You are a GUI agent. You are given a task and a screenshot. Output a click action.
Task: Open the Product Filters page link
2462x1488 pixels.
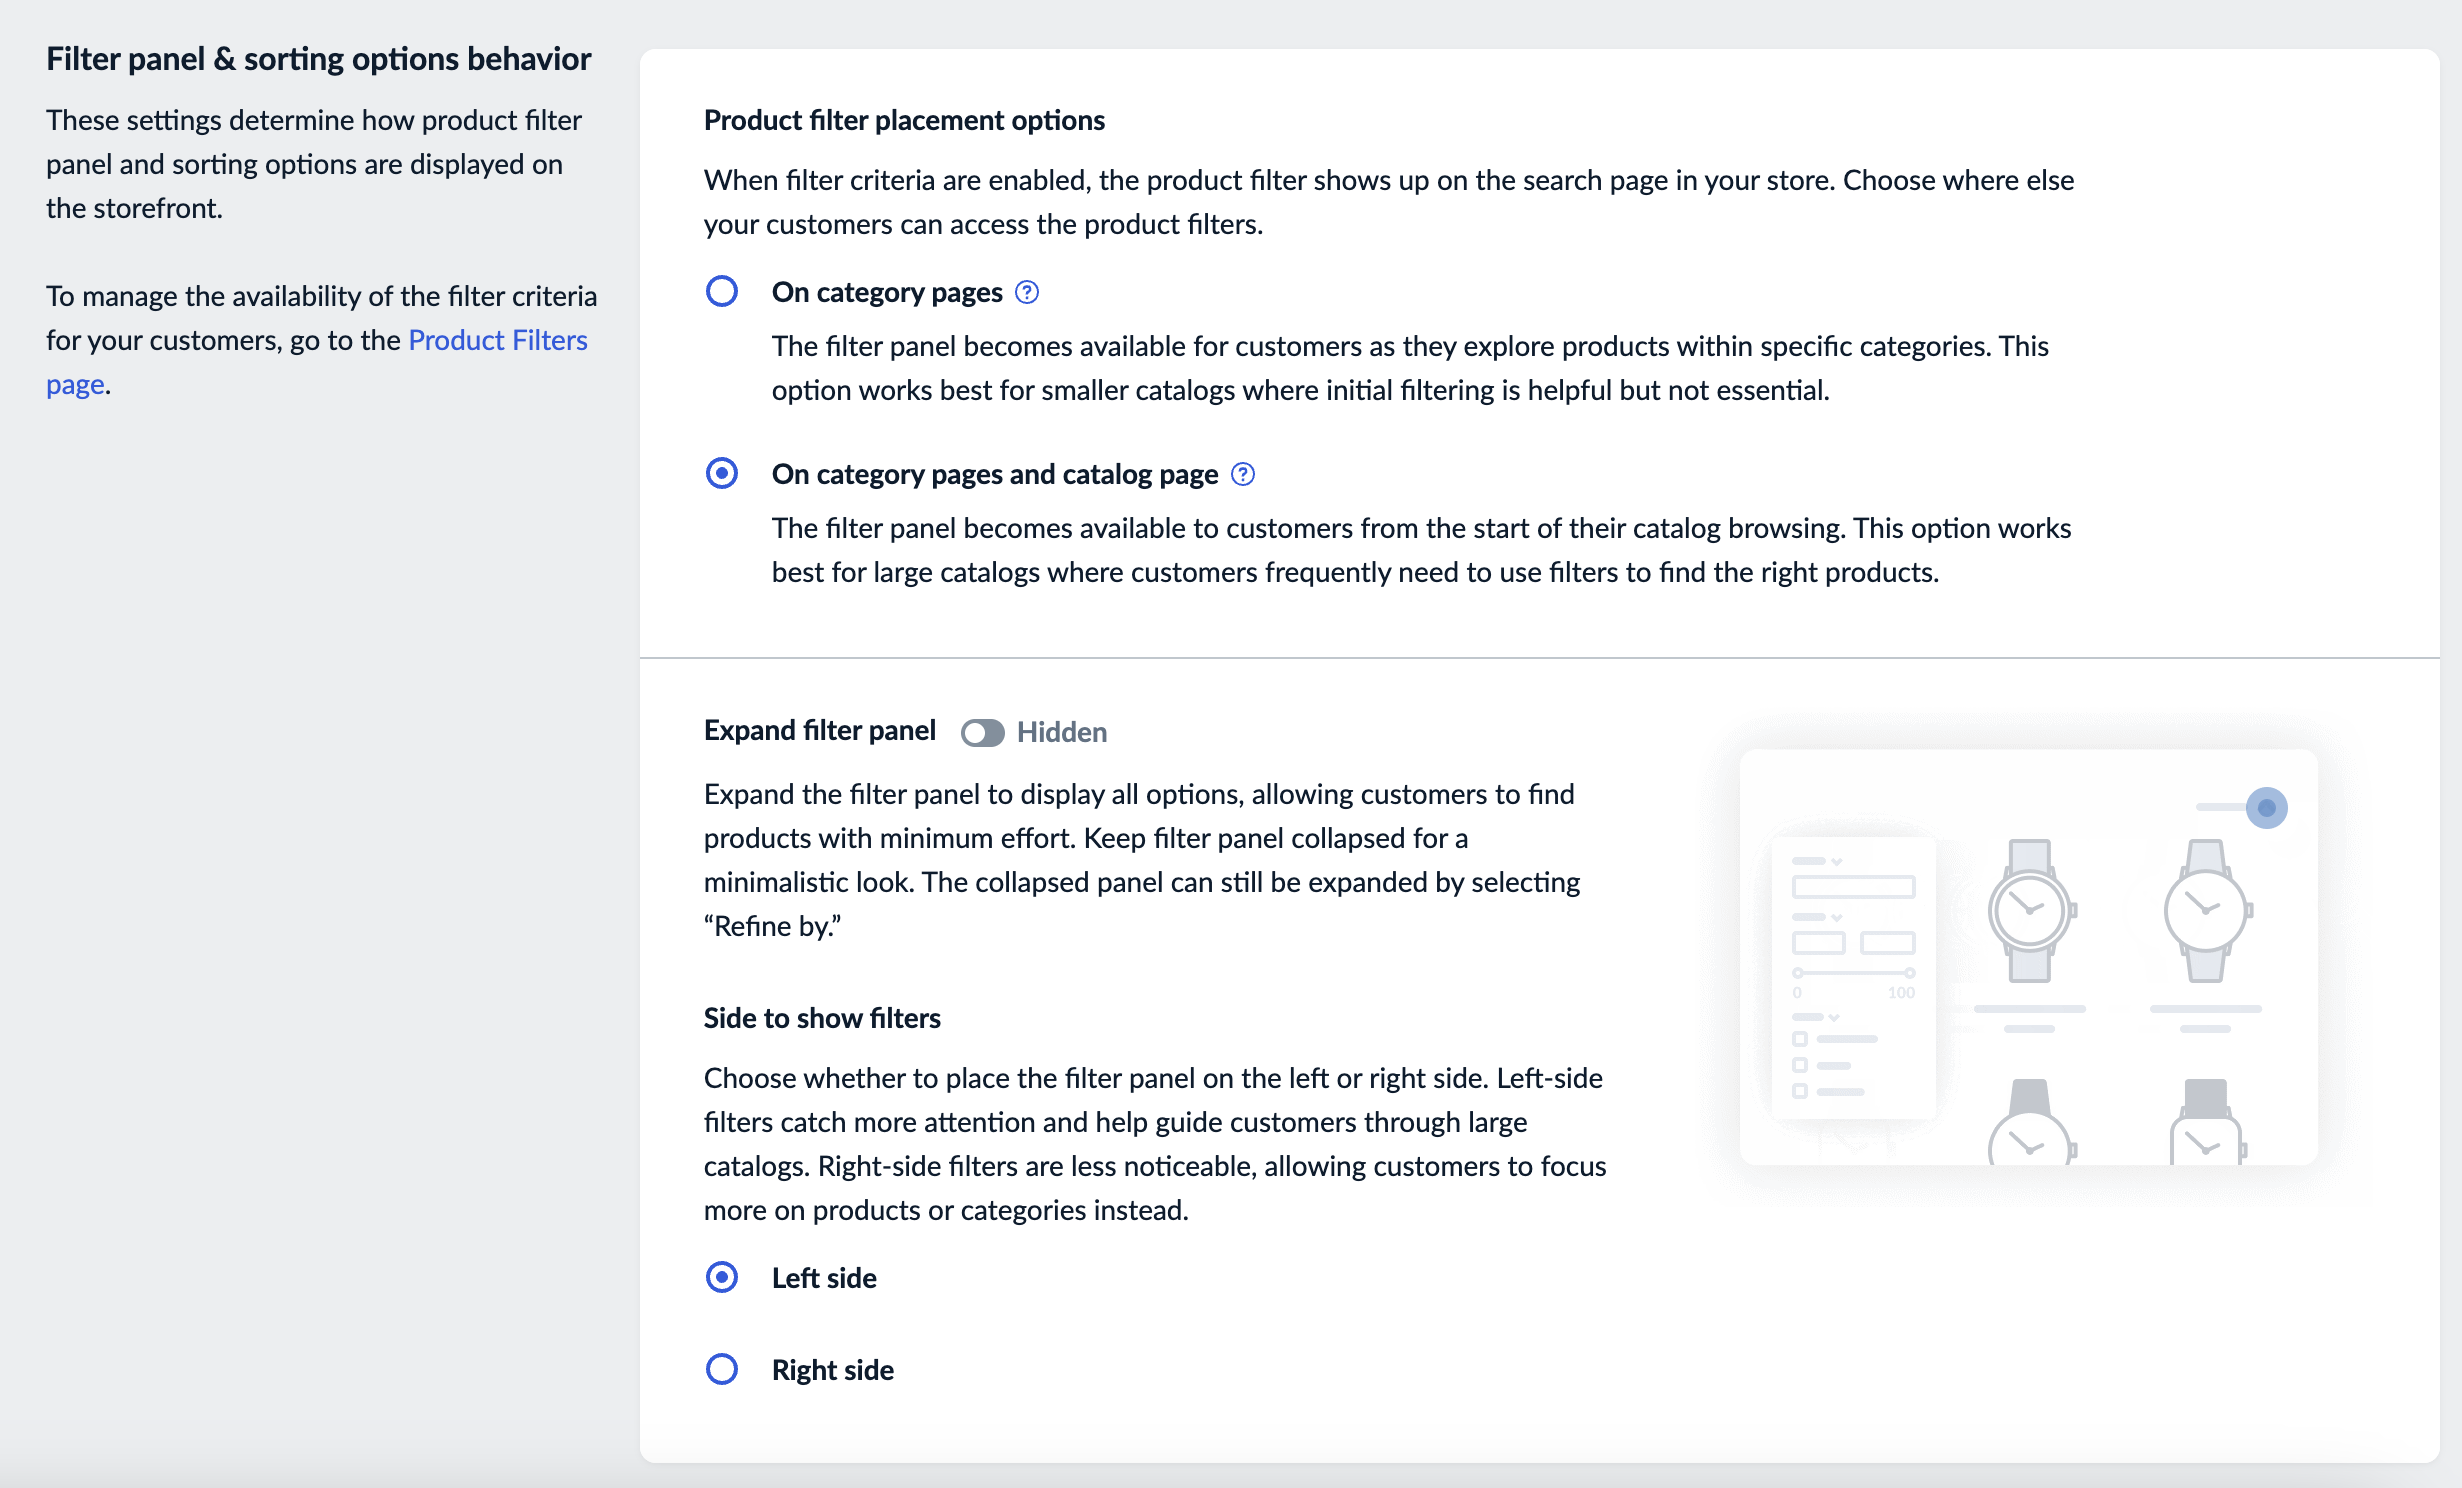[x=497, y=340]
